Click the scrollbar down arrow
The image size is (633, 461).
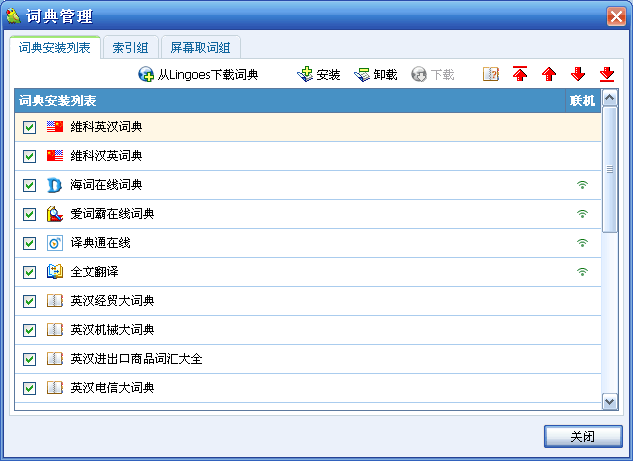point(610,402)
